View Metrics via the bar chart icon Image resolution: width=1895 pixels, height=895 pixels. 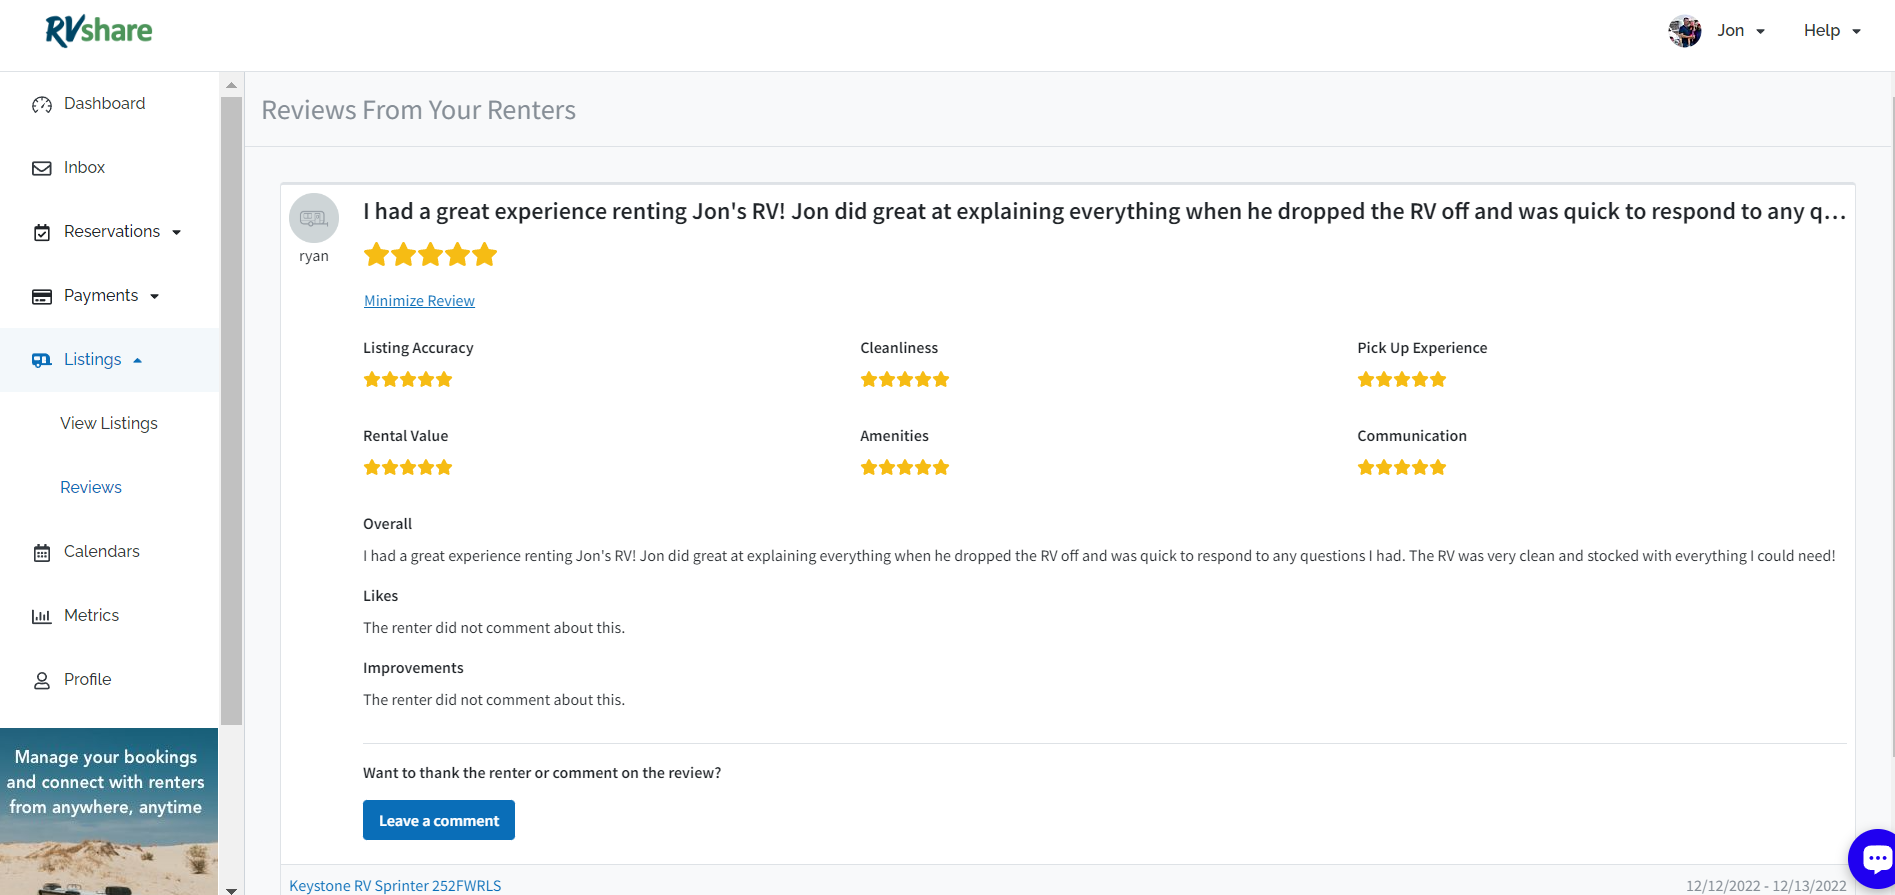41,615
